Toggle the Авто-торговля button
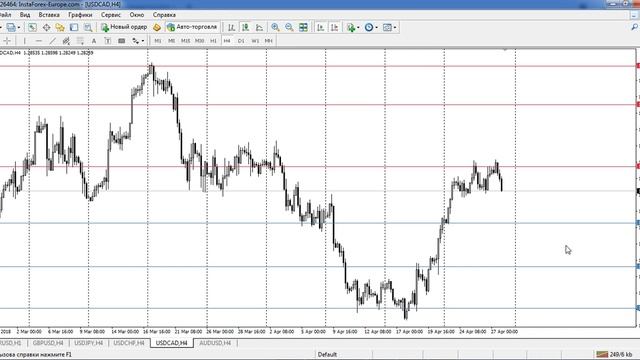 tap(192, 27)
